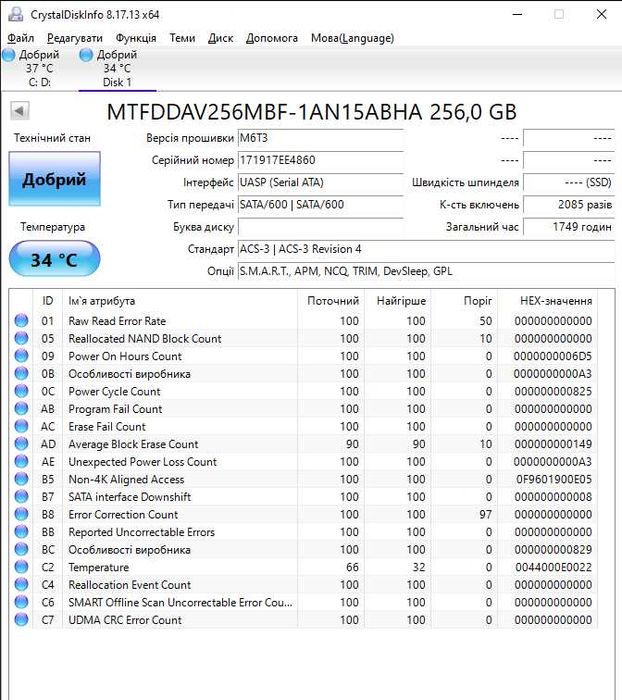Click the firmware version field M6T3
This screenshot has height=700, width=622.
(321, 138)
